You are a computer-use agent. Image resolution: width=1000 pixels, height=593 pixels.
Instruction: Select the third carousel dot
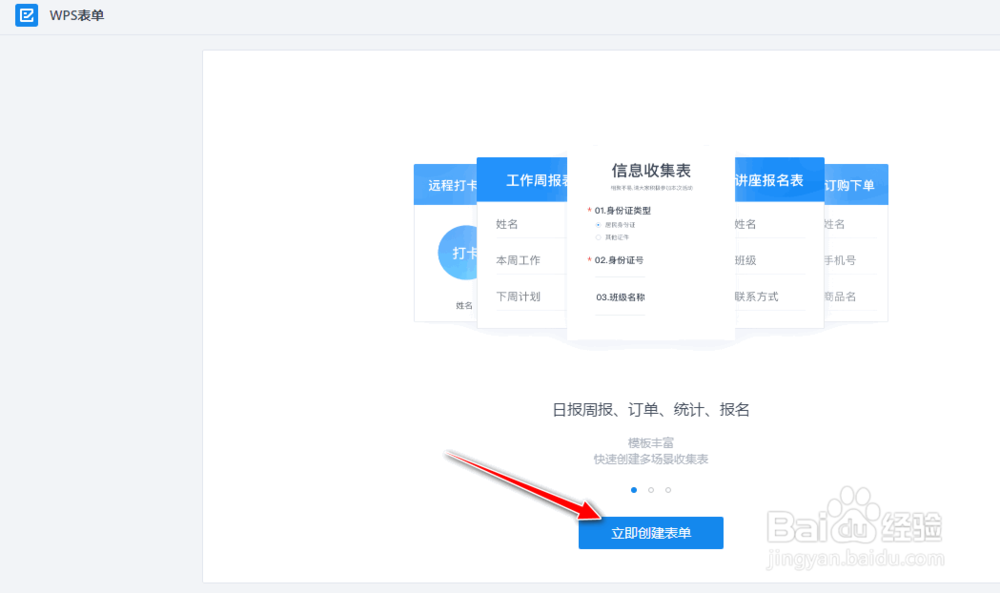668,490
